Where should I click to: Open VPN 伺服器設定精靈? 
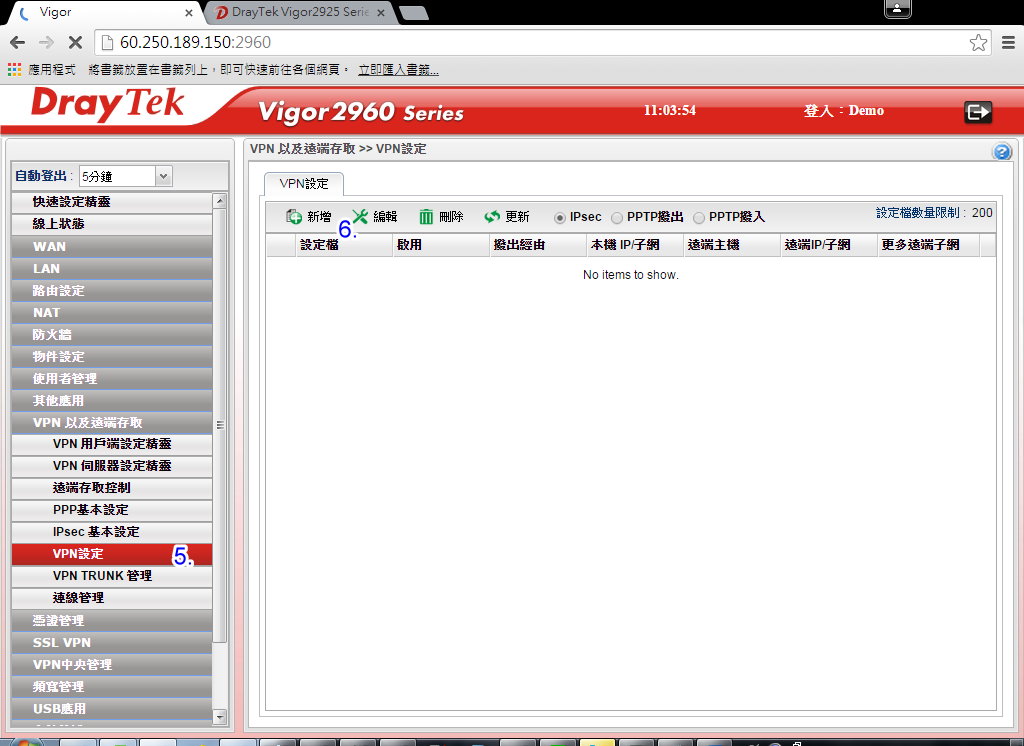pos(112,466)
